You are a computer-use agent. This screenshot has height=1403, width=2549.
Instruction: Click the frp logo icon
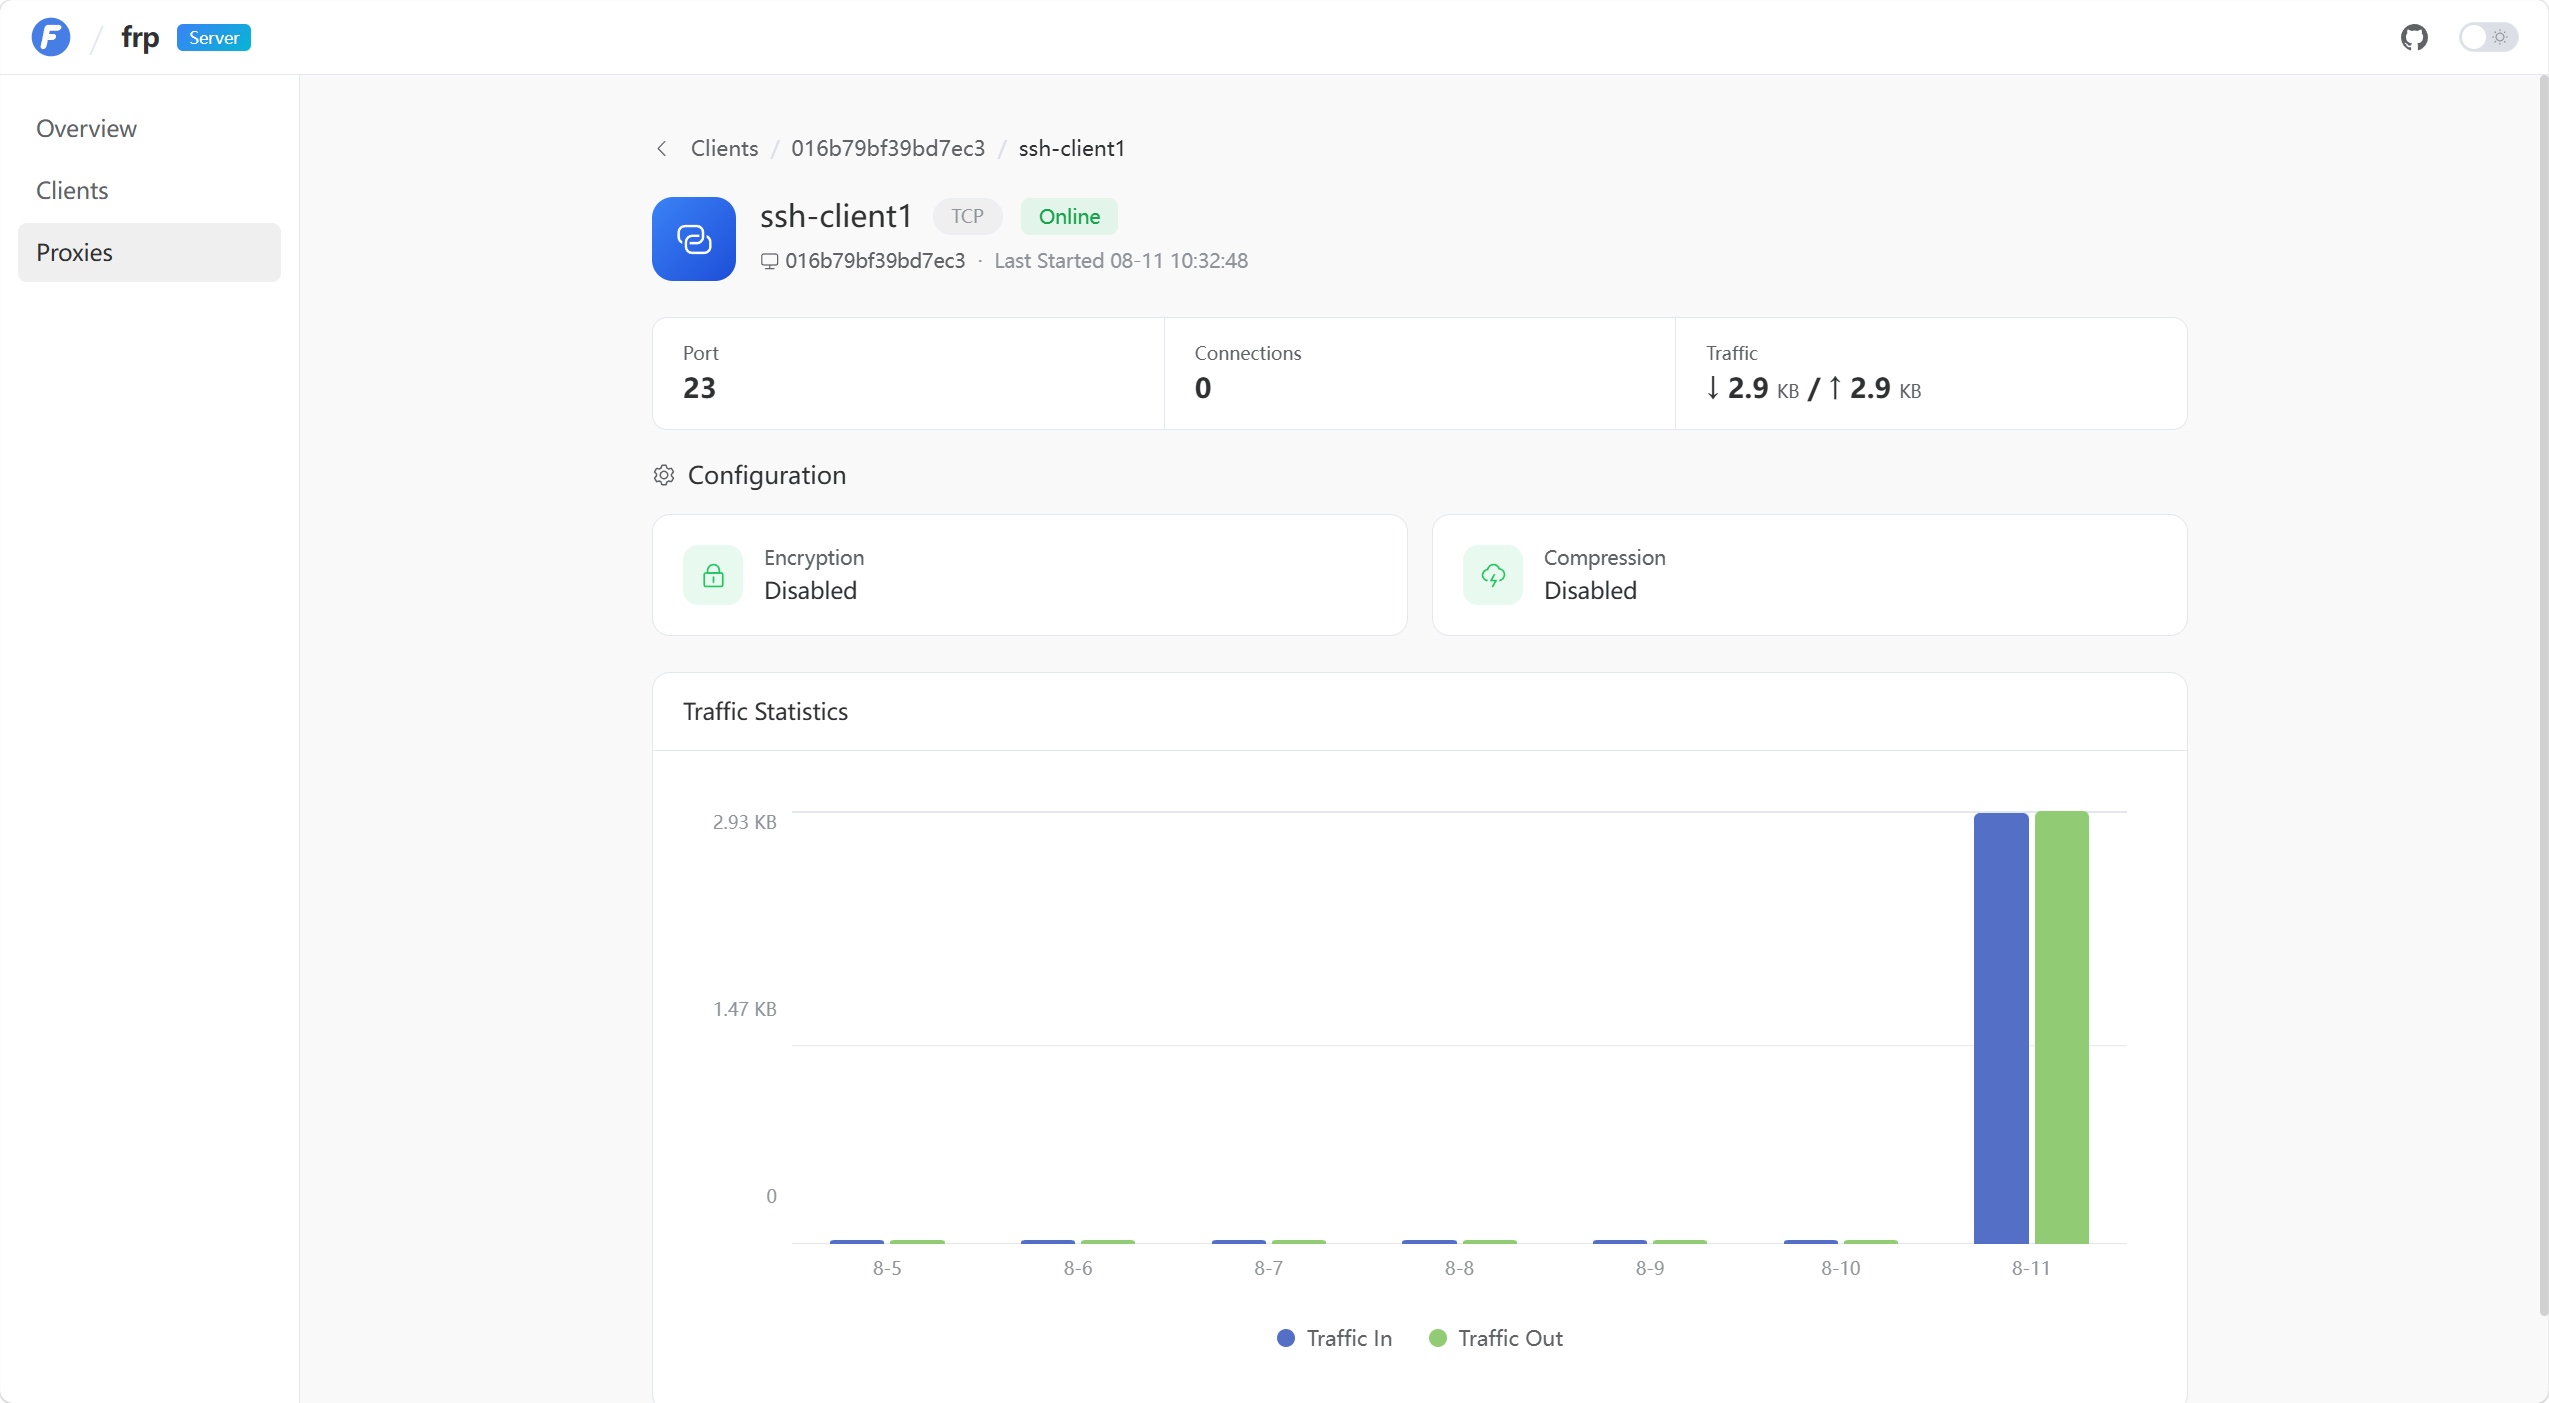coord(51,37)
